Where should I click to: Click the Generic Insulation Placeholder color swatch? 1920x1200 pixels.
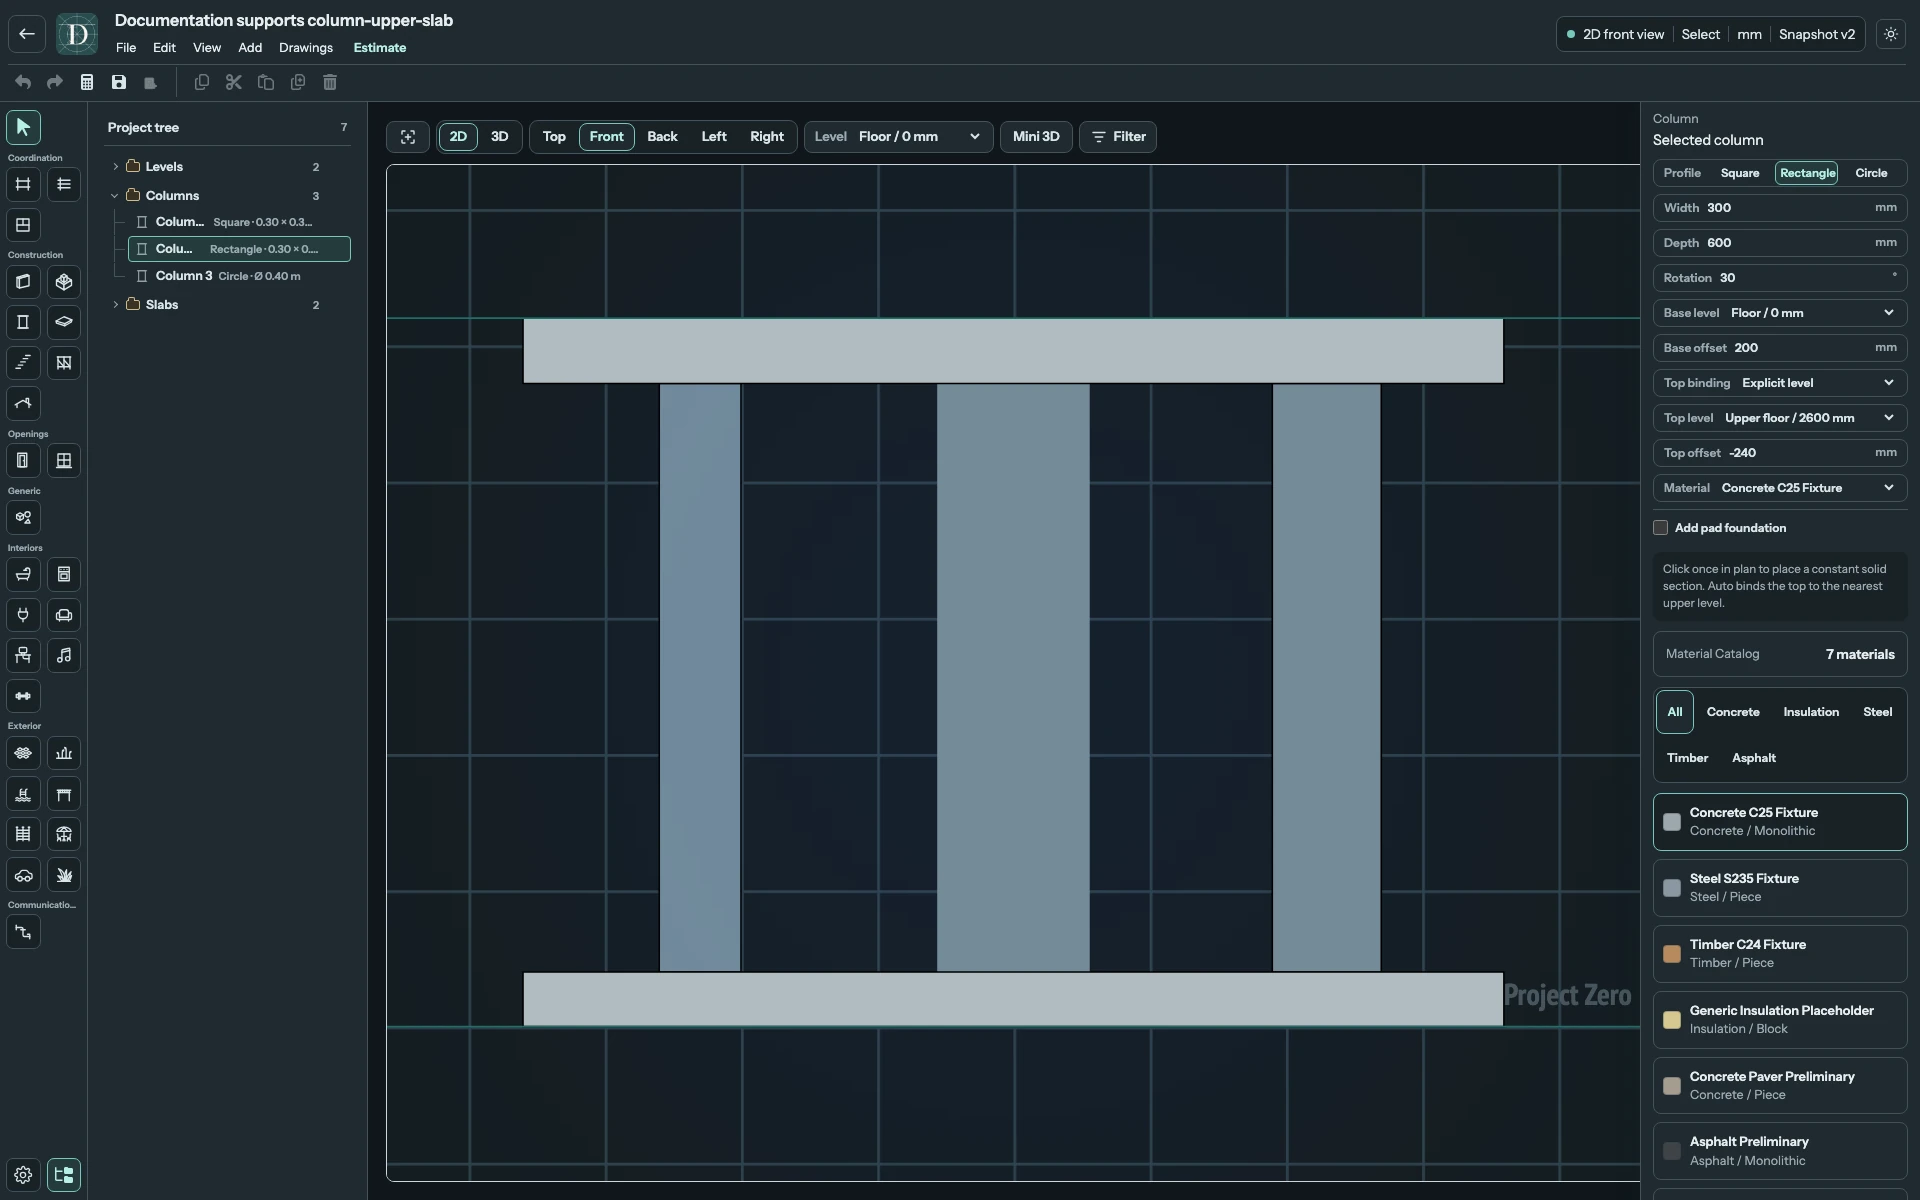click(x=1672, y=1020)
